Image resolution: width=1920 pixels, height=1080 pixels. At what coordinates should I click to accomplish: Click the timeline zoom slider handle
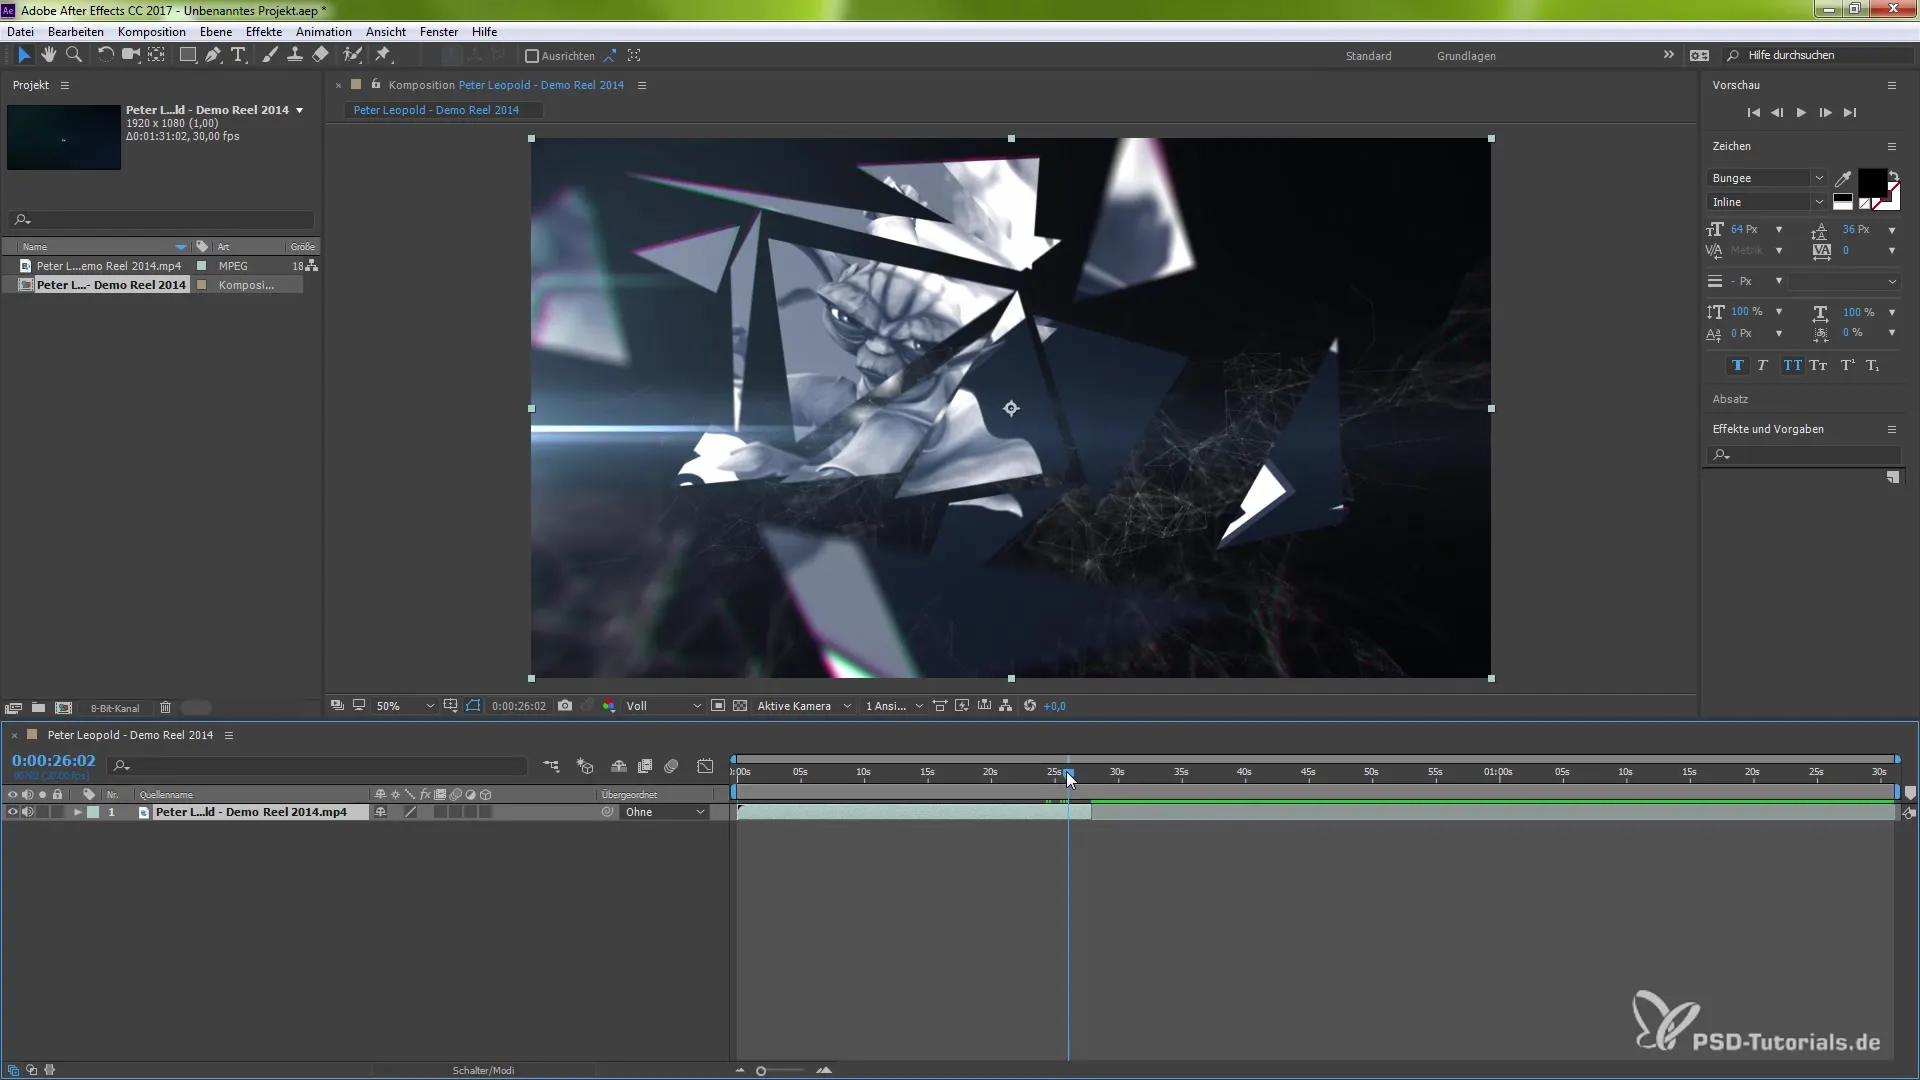[761, 1071]
